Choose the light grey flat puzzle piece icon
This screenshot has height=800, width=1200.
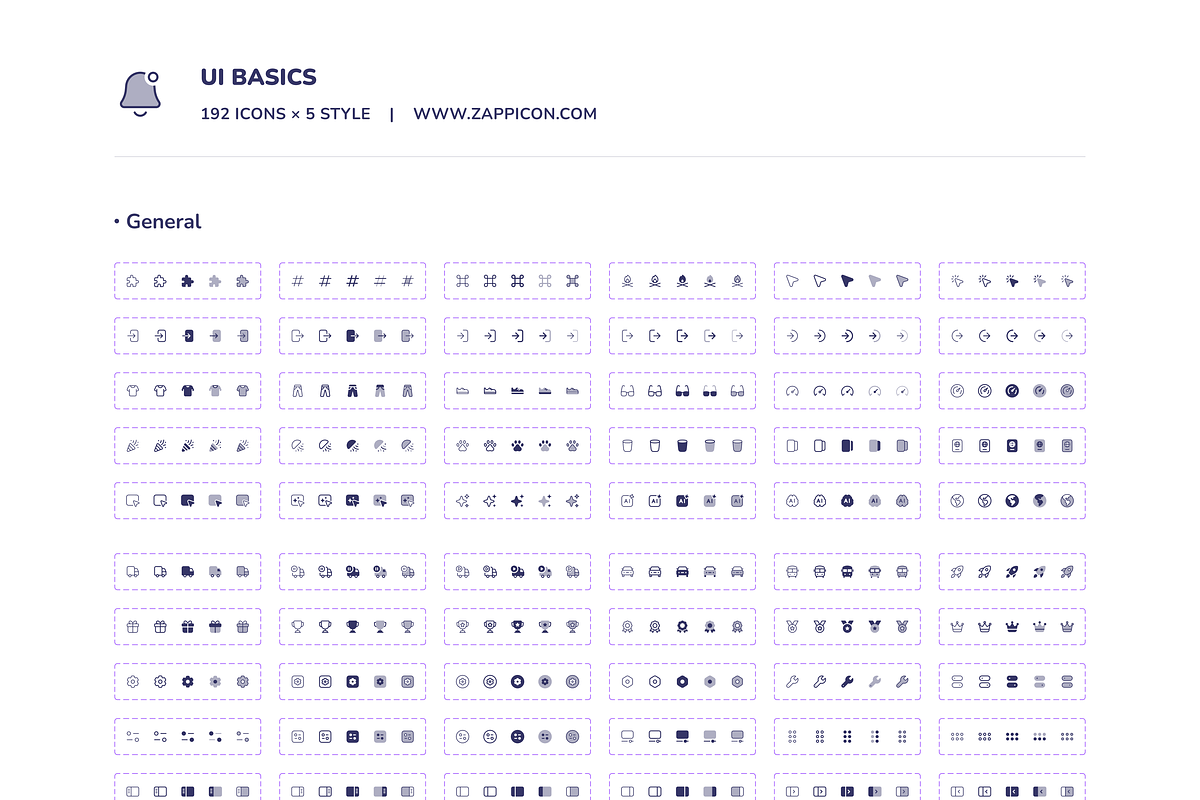214,281
